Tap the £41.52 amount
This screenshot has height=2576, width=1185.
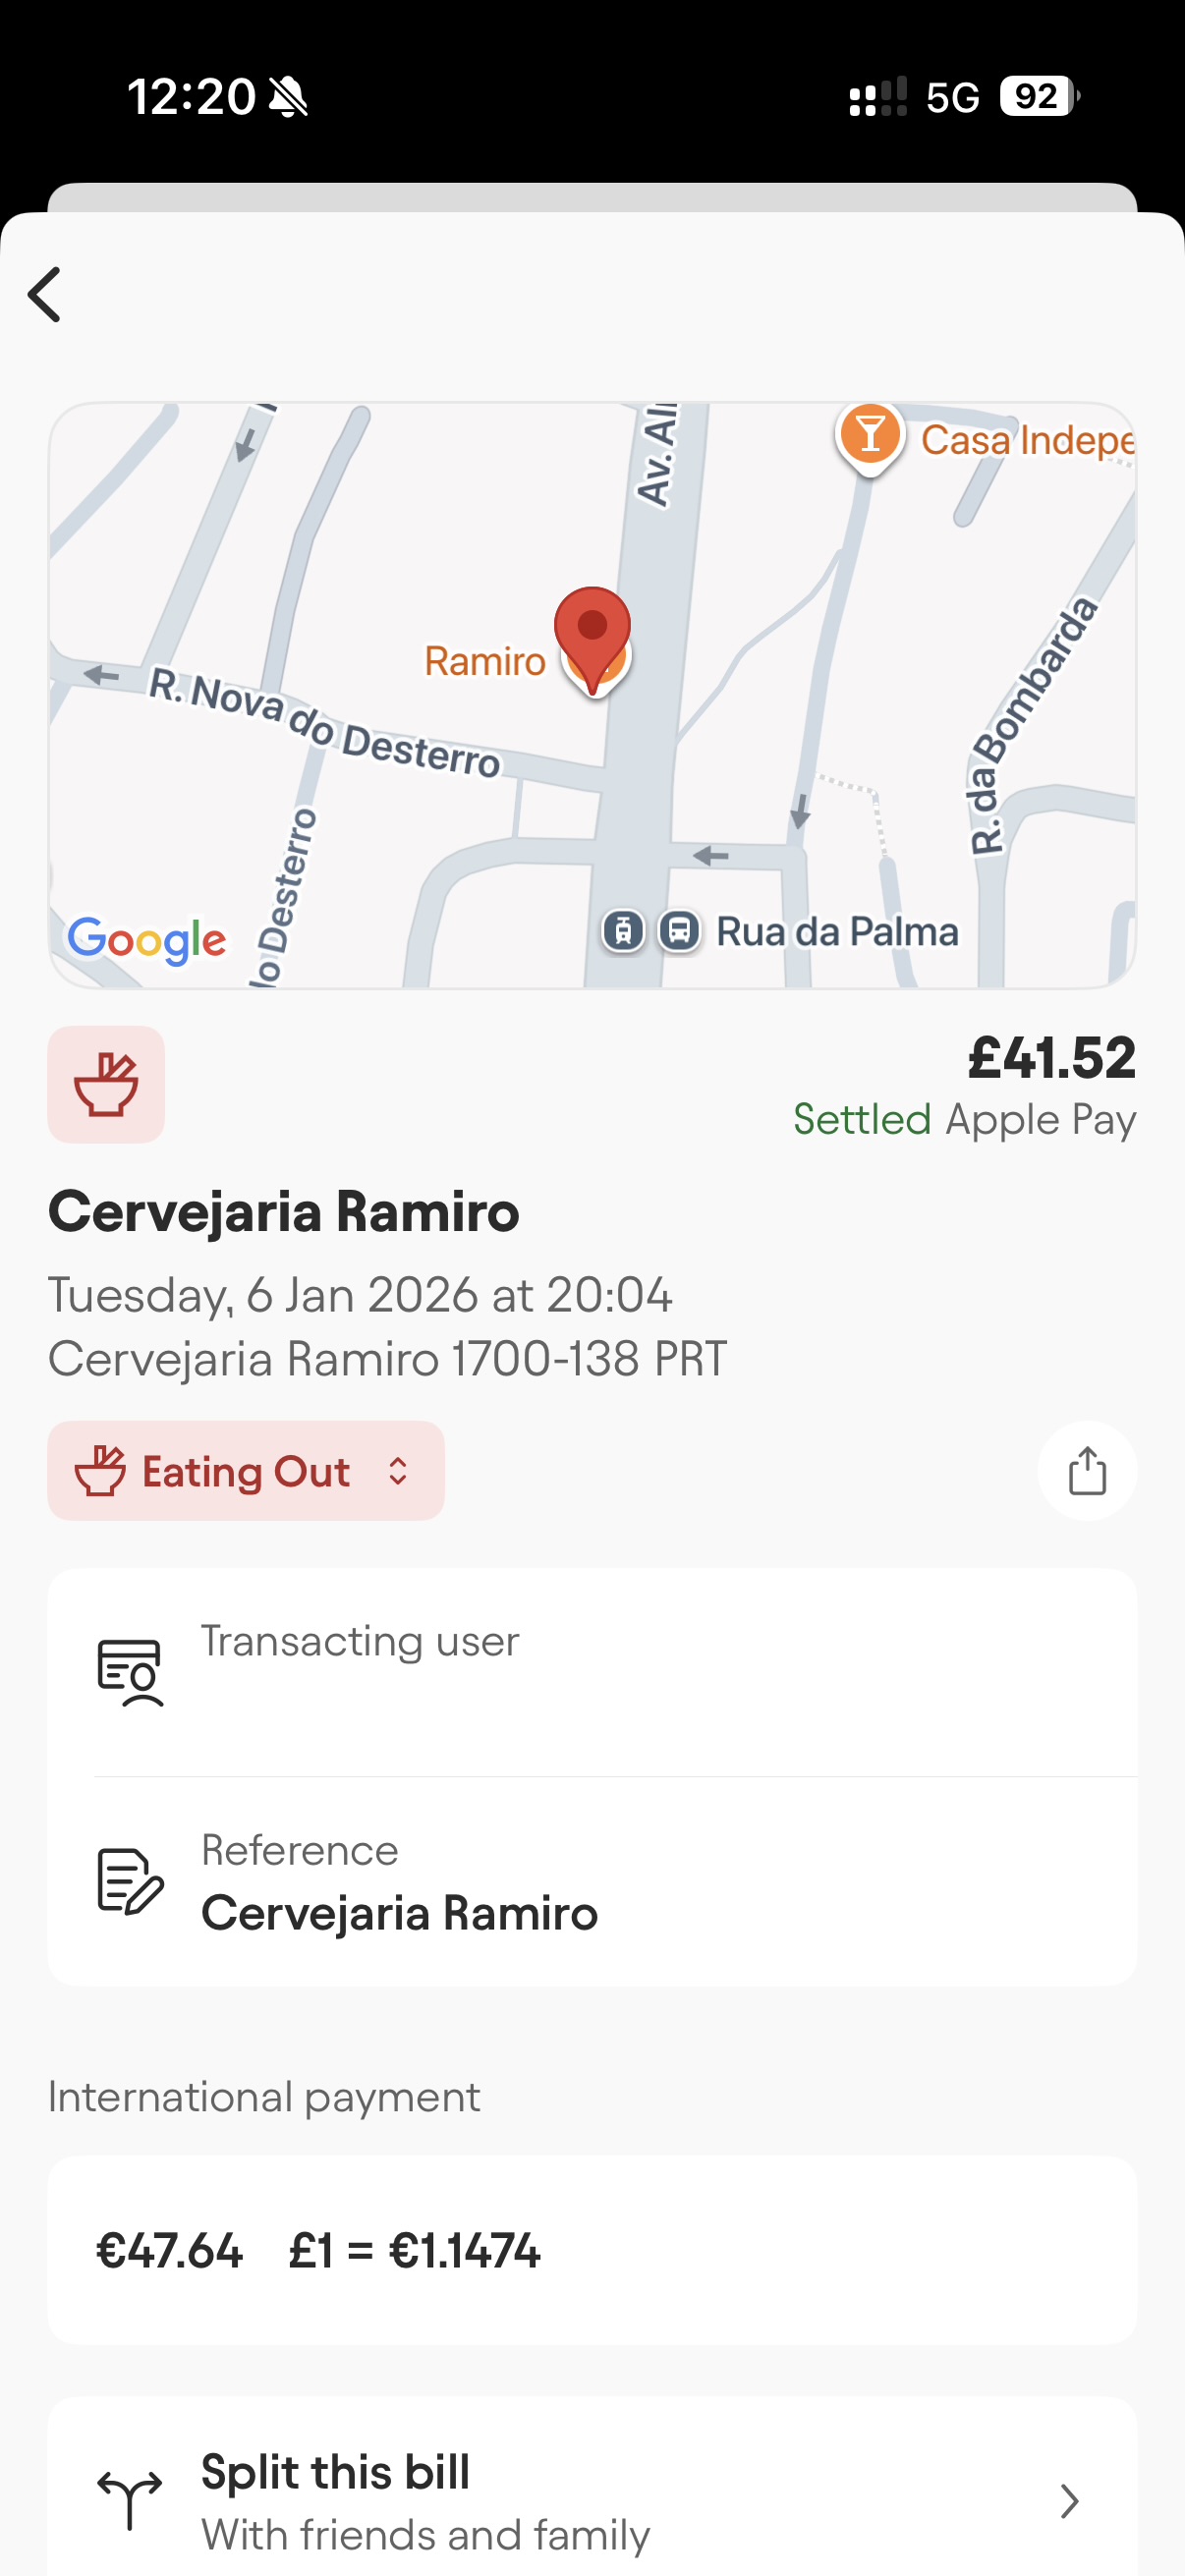pos(1051,1058)
